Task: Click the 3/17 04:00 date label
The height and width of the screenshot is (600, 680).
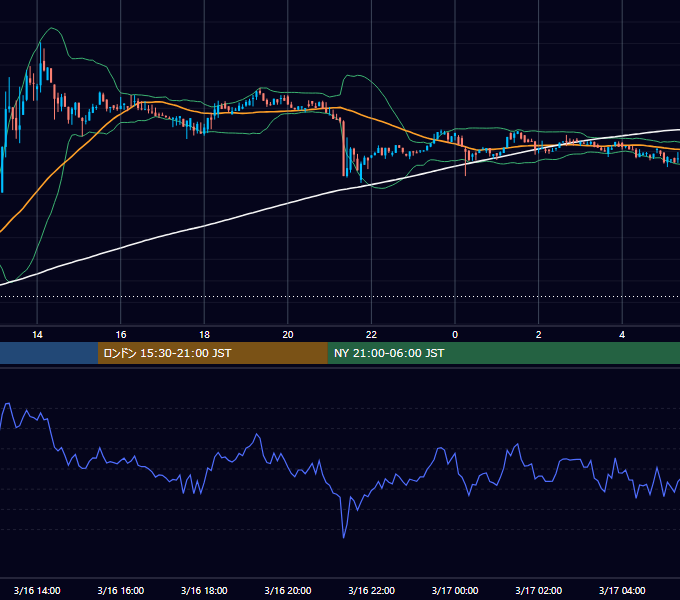Action: pyautogui.click(x=622, y=590)
